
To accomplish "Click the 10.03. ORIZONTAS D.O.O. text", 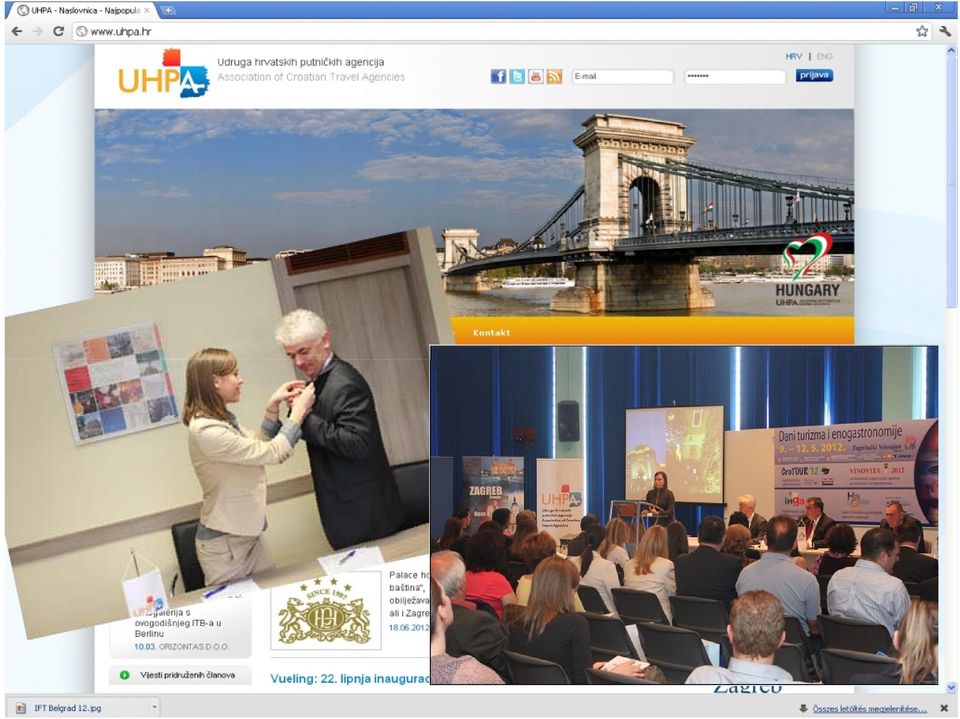I will click(182, 647).
